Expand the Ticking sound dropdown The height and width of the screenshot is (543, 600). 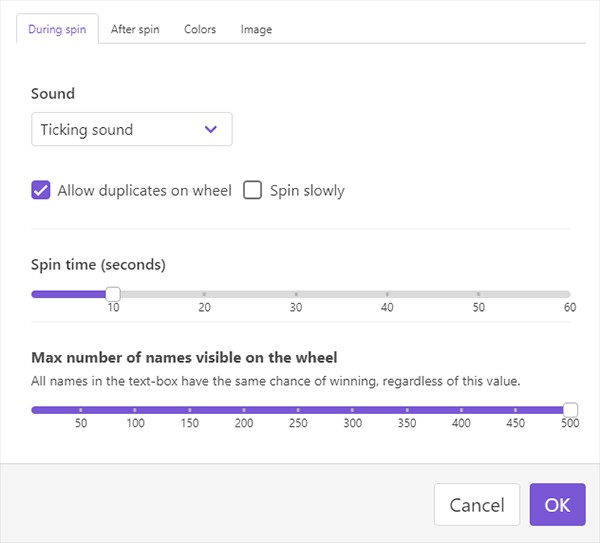click(131, 129)
